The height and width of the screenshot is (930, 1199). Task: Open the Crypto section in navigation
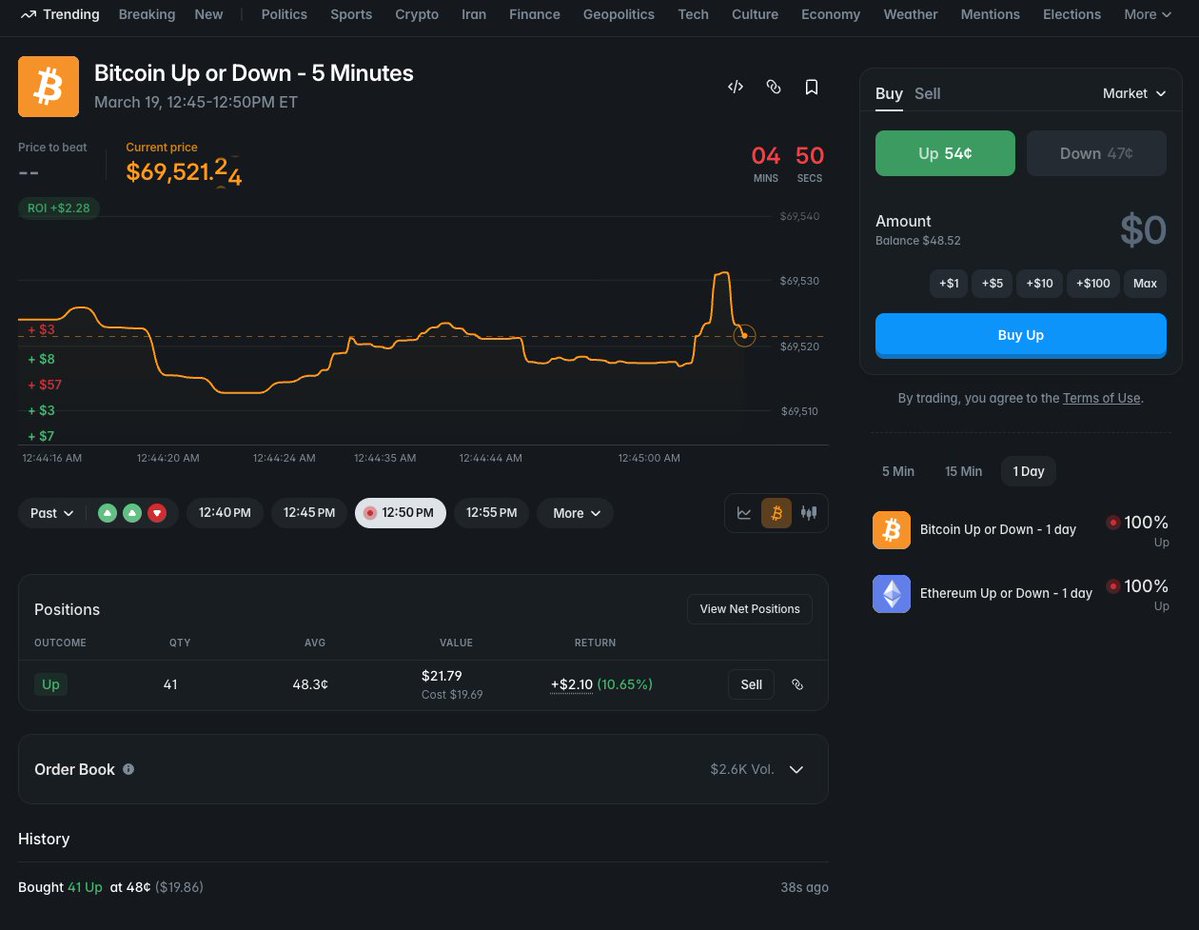[x=416, y=14]
